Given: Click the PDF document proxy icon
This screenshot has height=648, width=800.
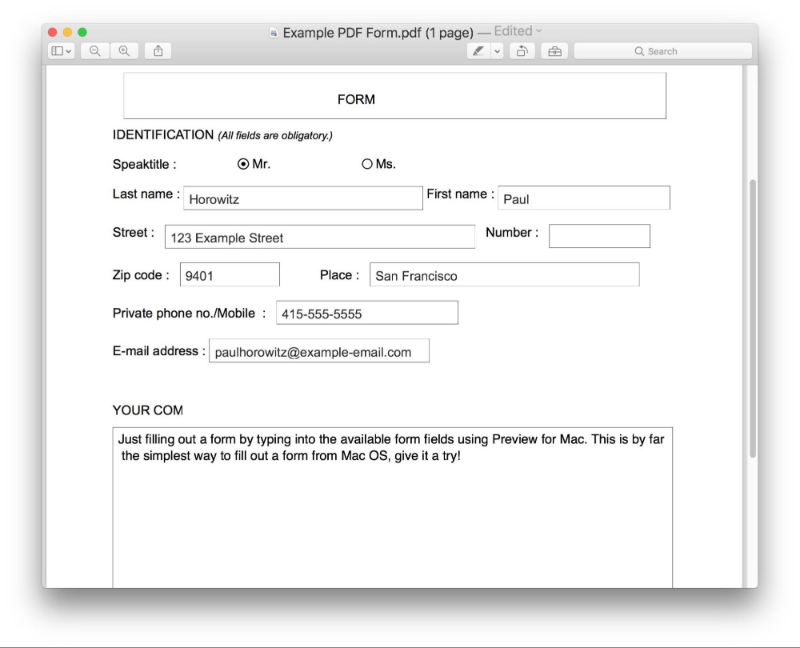Looking at the screenshot, I should click(274, 33).
